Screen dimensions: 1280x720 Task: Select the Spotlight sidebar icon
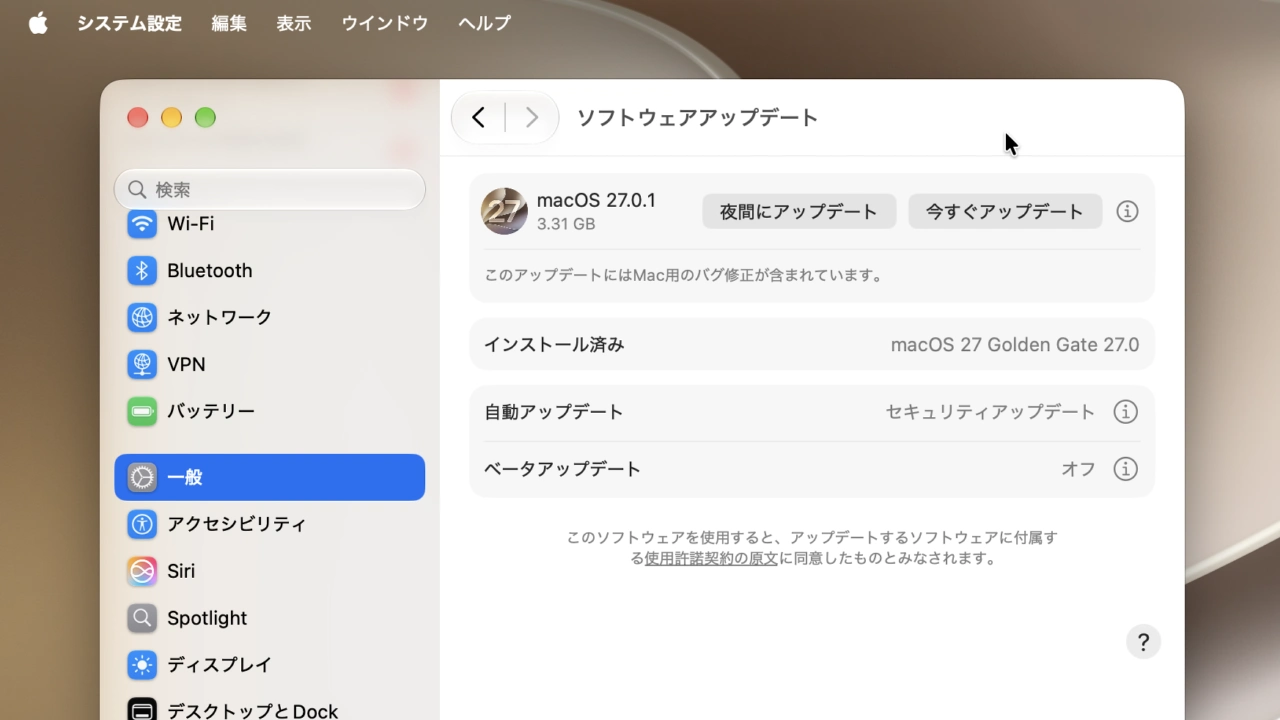142,618
